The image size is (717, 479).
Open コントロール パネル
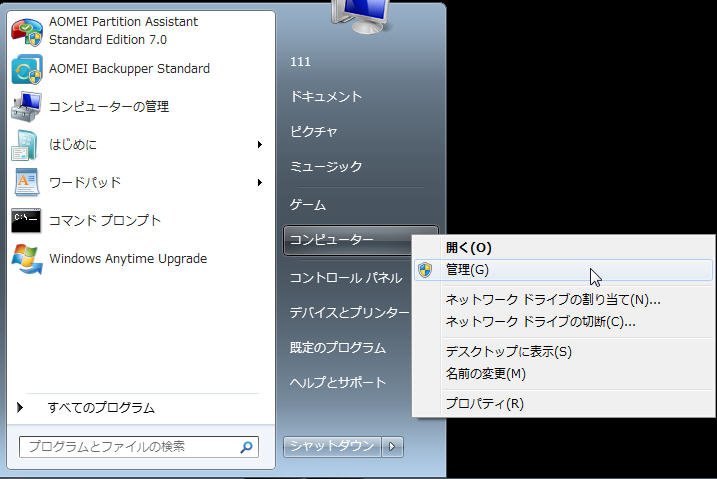(346, 278)
